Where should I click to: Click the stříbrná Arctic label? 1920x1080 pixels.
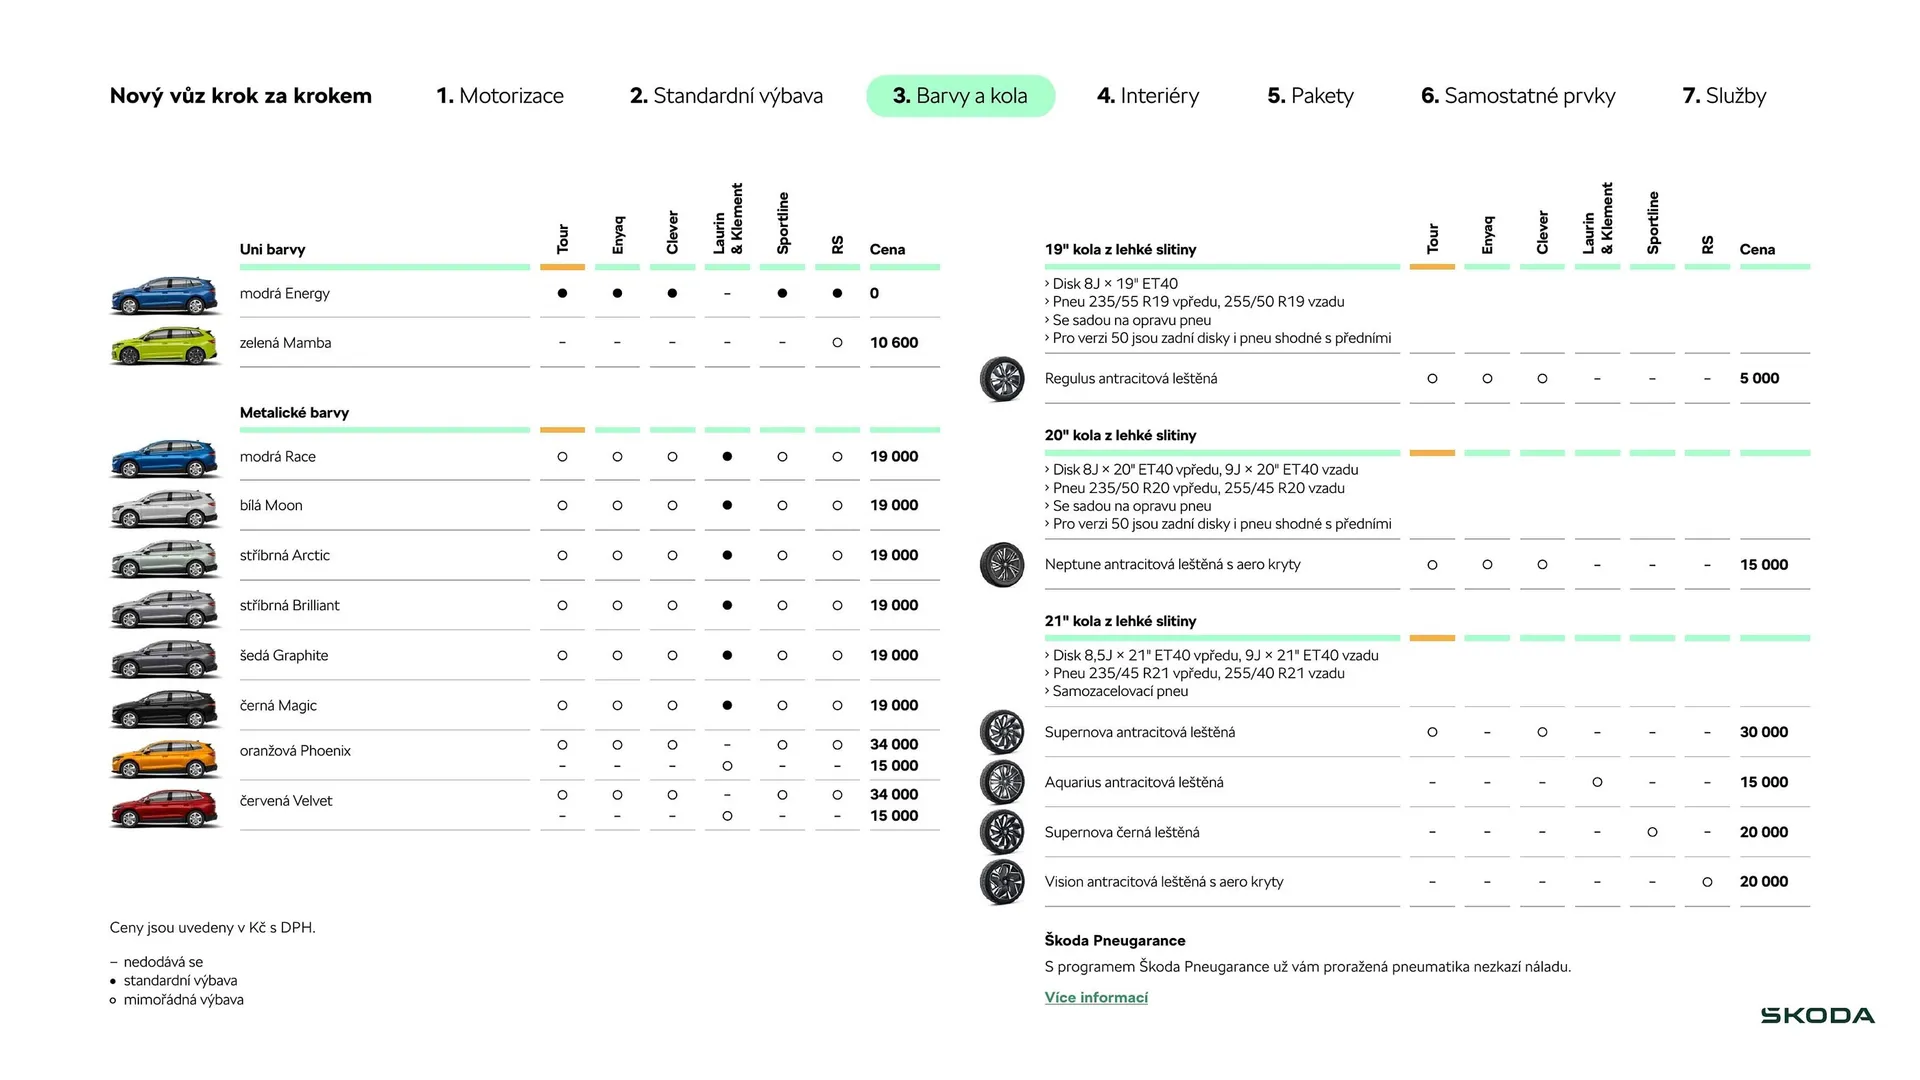[x=284, y=555]
